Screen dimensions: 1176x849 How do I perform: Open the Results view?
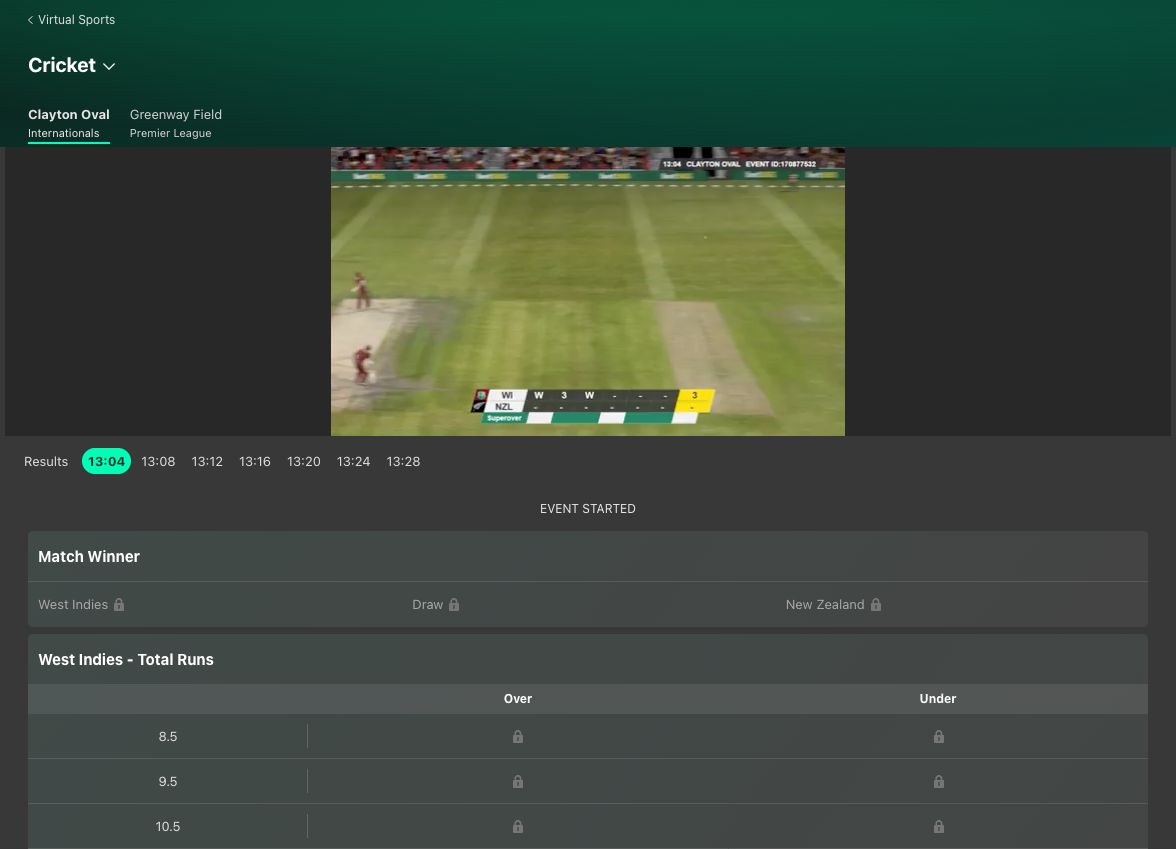(46, 461)
